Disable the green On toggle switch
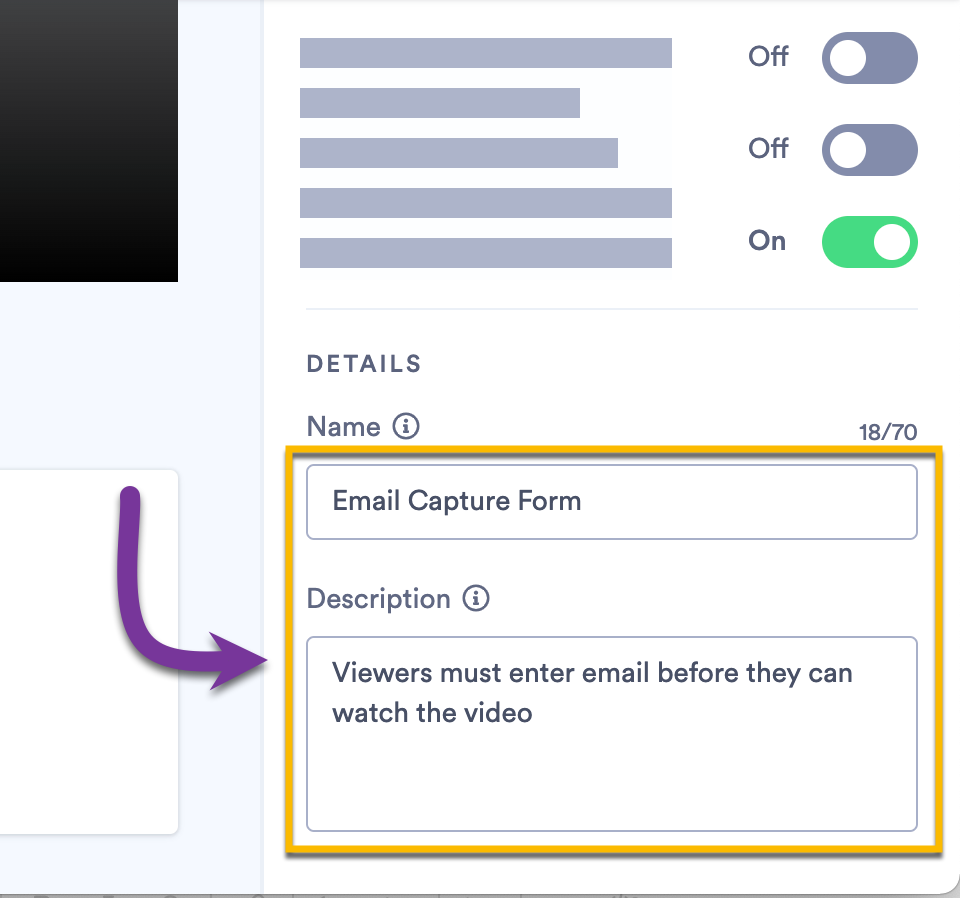Screen dimensions: 960x898 [869, 242]
